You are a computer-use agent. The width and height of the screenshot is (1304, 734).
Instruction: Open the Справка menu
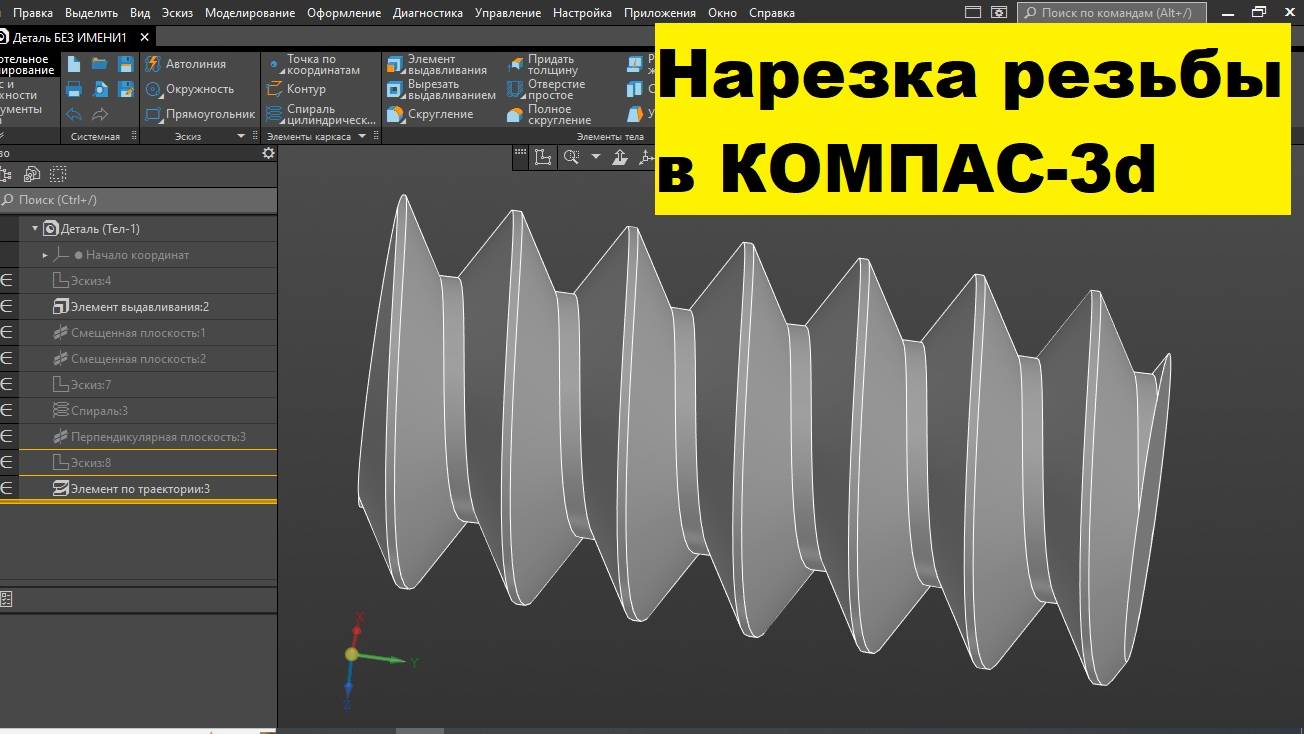[x=772, y=13]
